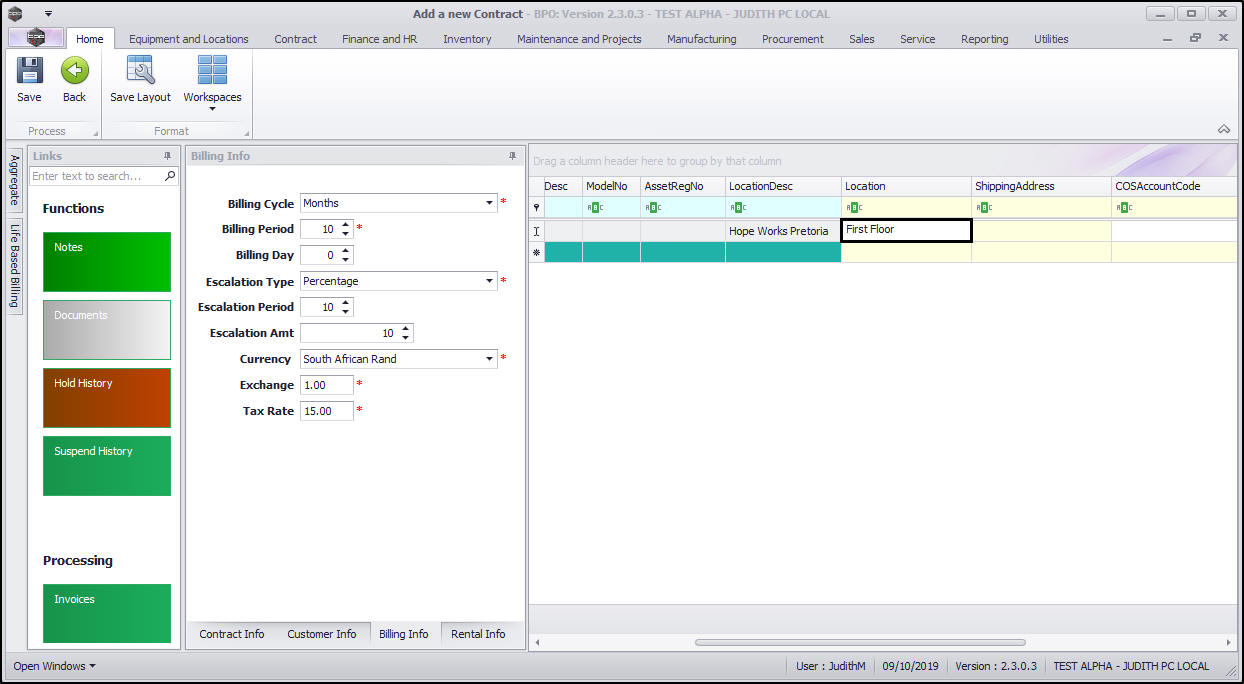The height and width of the screenshot is (684, 1244).
Task: Click the new-row asterisk indicator
Action: coord(536,253)
